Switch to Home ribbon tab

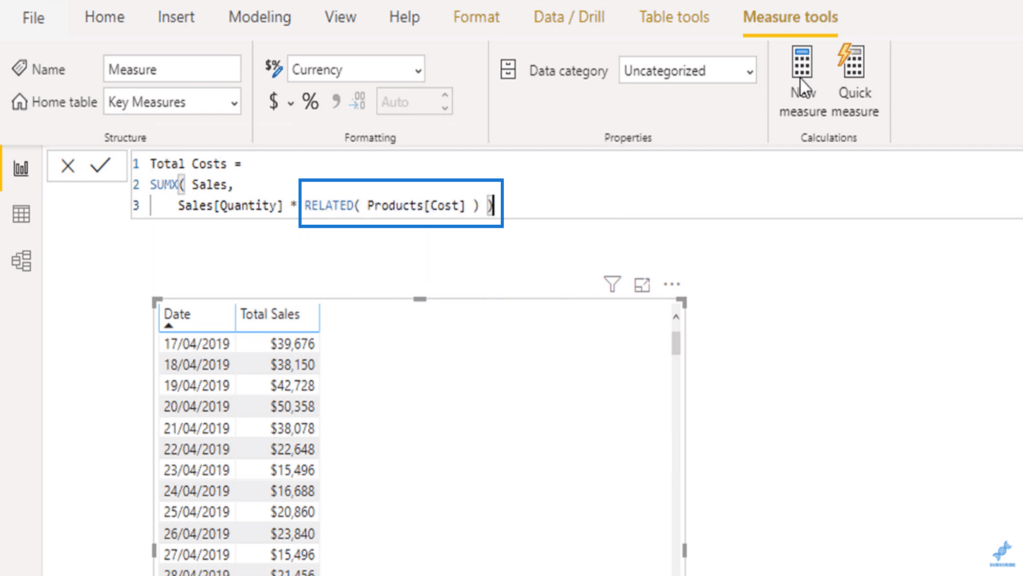tap(104, 17)
